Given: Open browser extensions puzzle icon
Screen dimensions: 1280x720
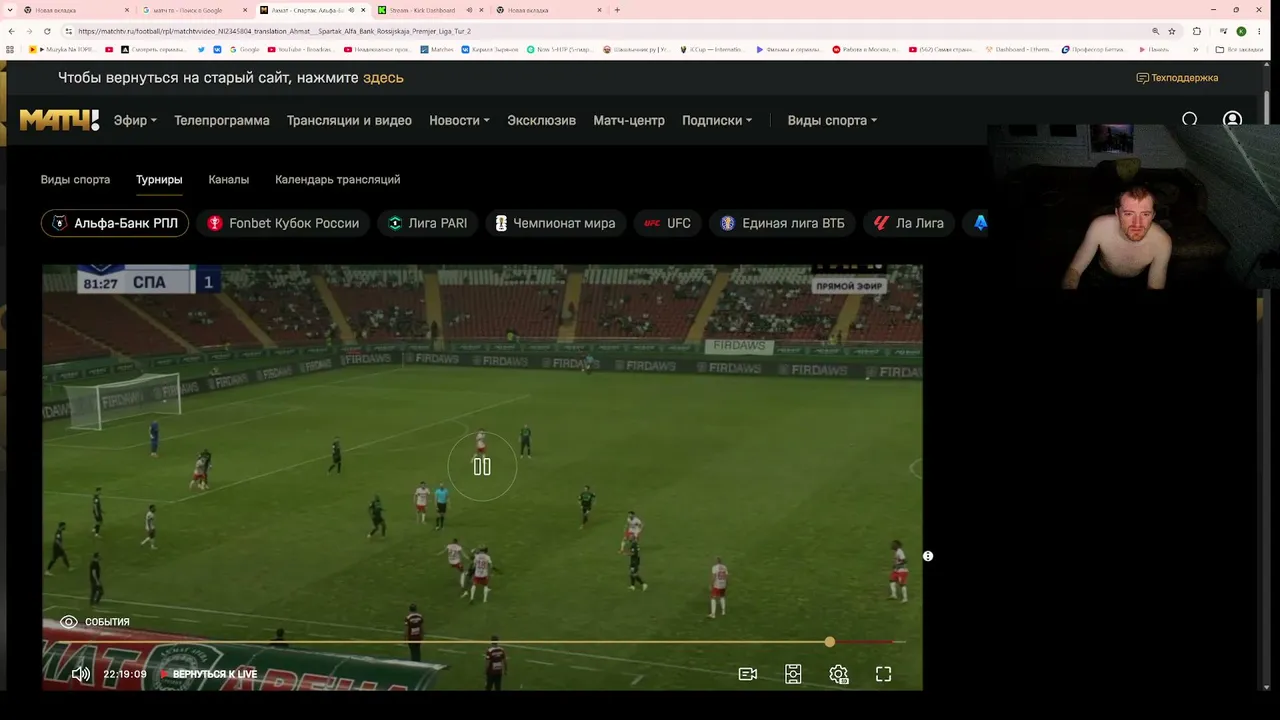Looking at the screenshot, I should point(1197,31).
